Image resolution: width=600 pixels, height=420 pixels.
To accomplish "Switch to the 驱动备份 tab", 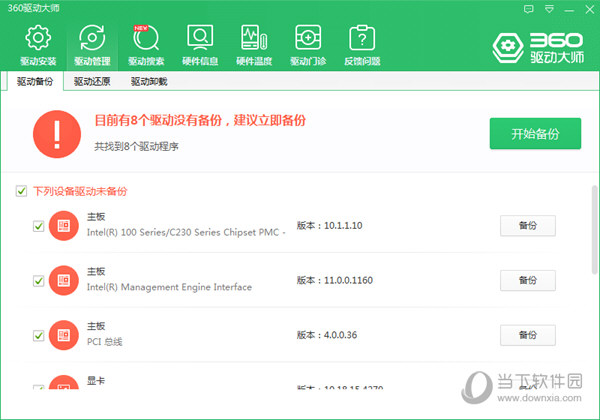I will click(35, 81).
